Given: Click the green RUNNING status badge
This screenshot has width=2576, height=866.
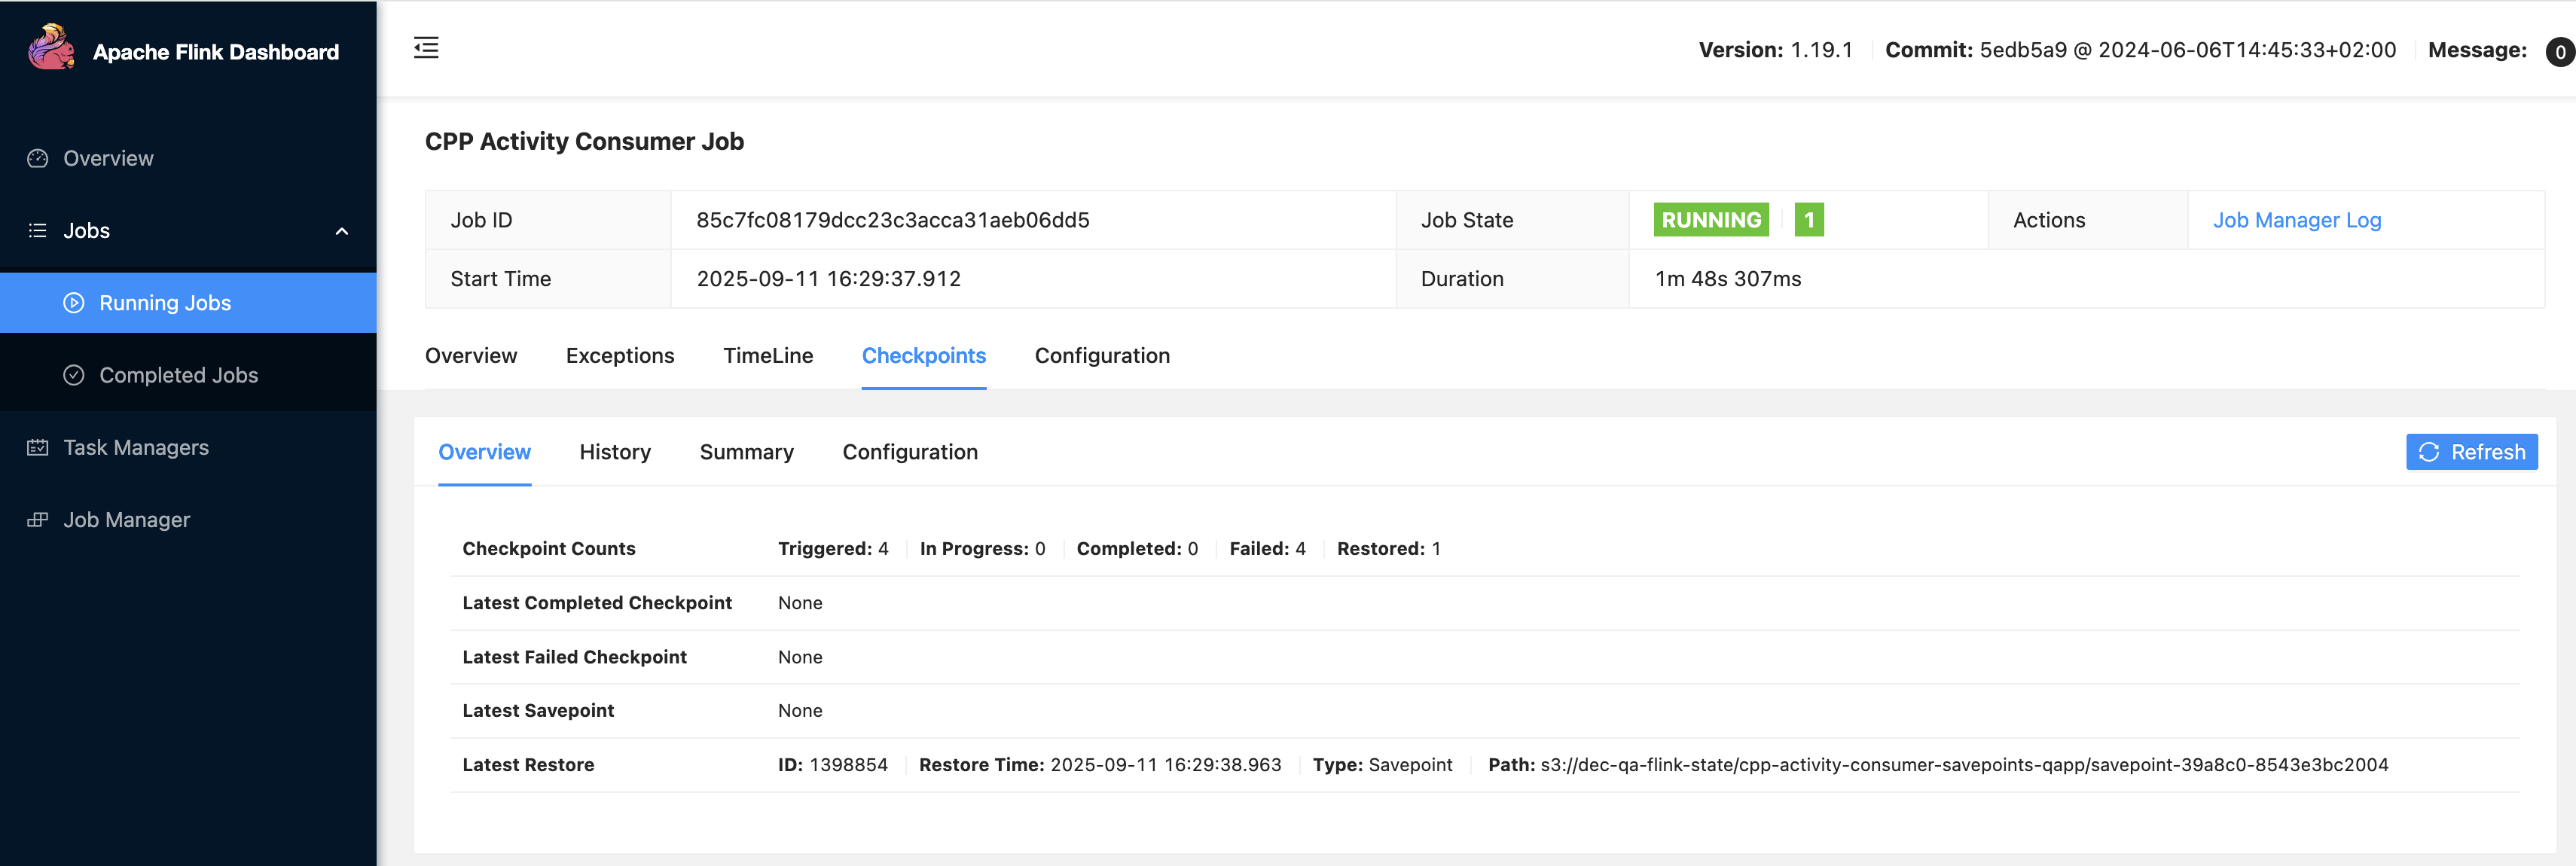Looking at the screenshot, I should click(1711, 220).
